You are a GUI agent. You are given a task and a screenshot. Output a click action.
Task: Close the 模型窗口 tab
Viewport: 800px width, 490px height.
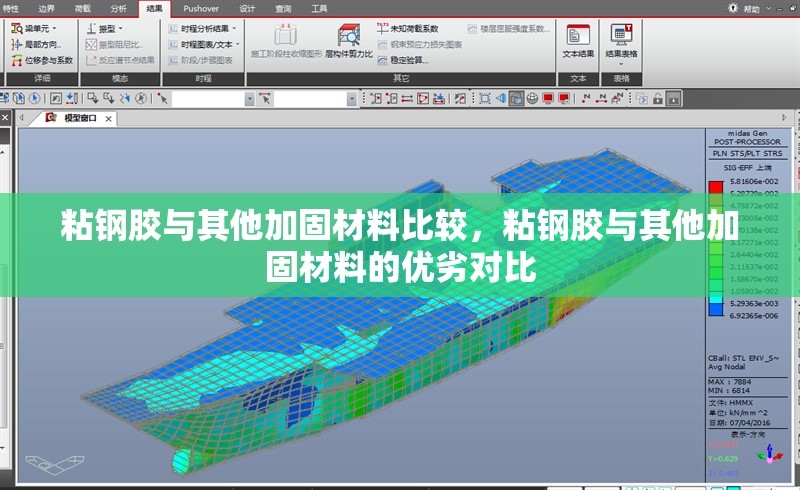(109, 118)
